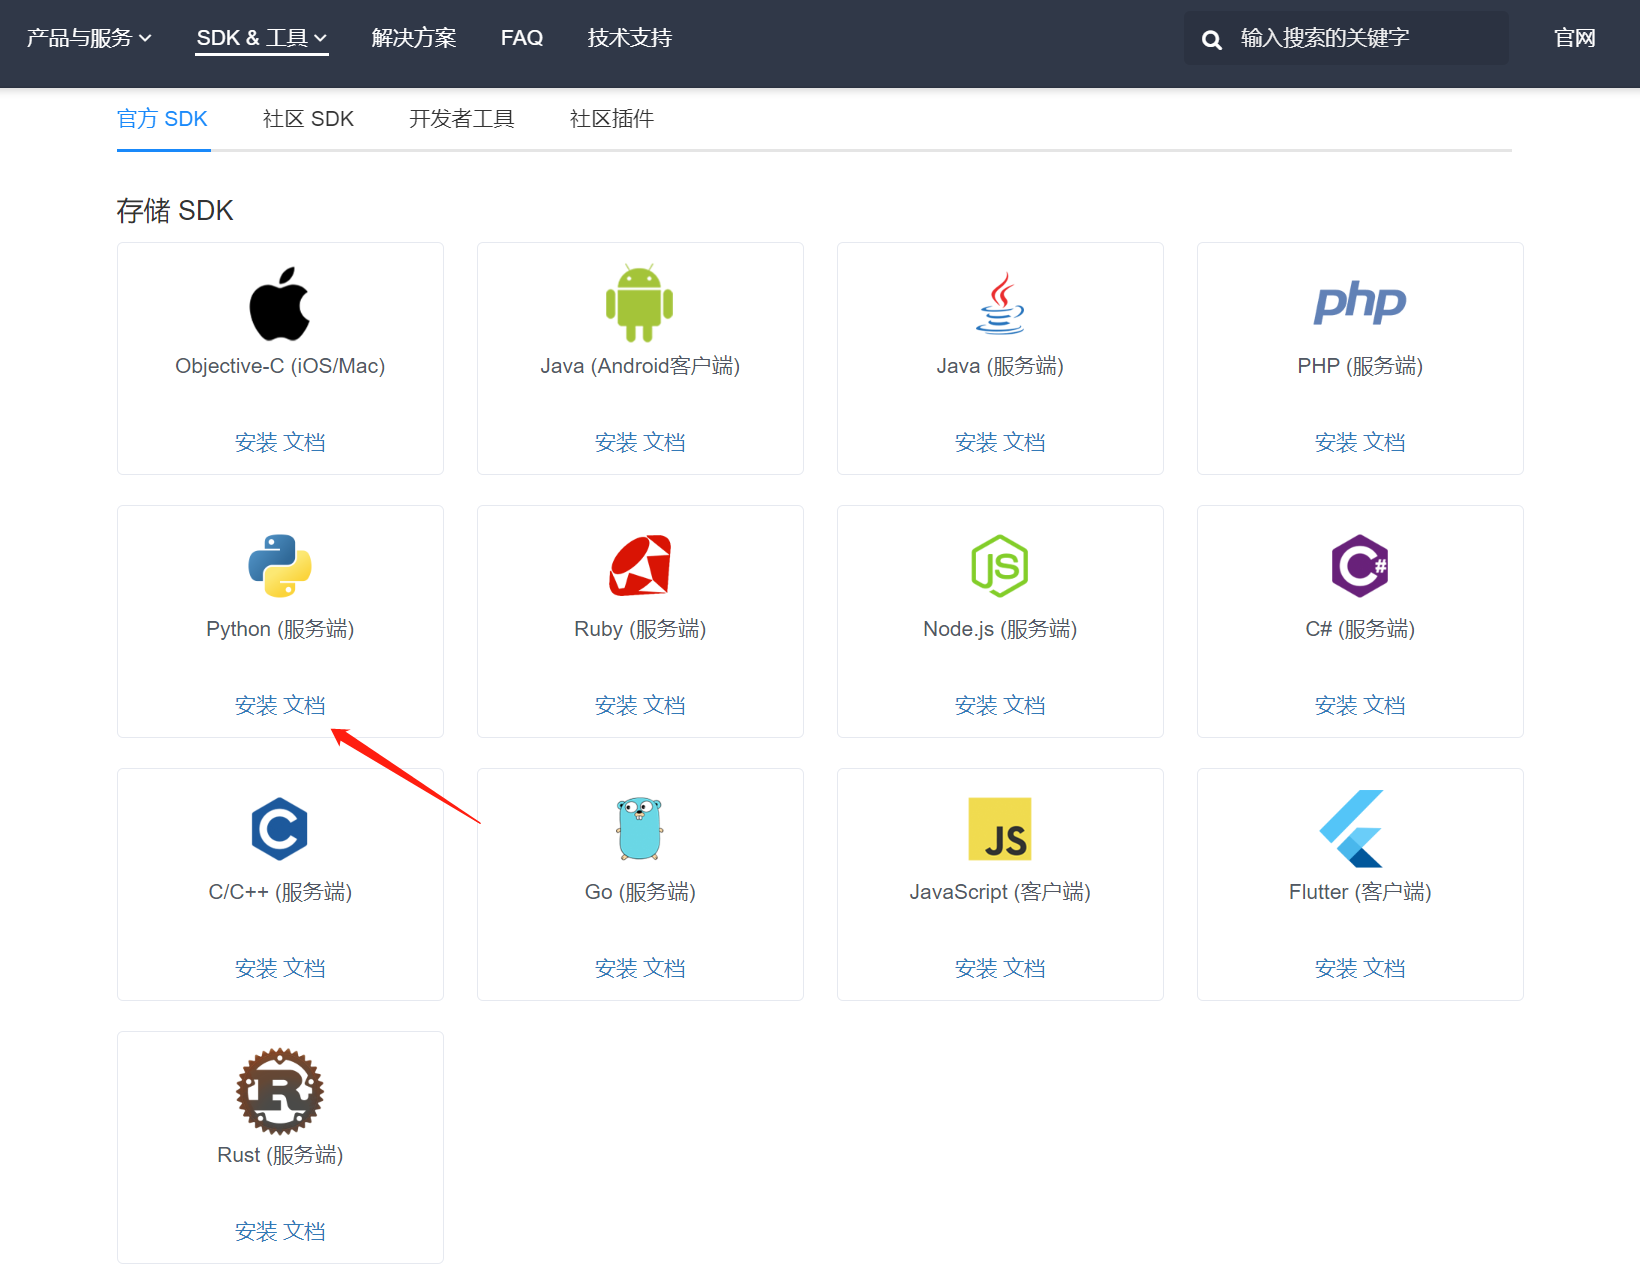This screenshot has height=1285, width=1640.
Task: Click the PHP logo
Action: [1360, 302]
